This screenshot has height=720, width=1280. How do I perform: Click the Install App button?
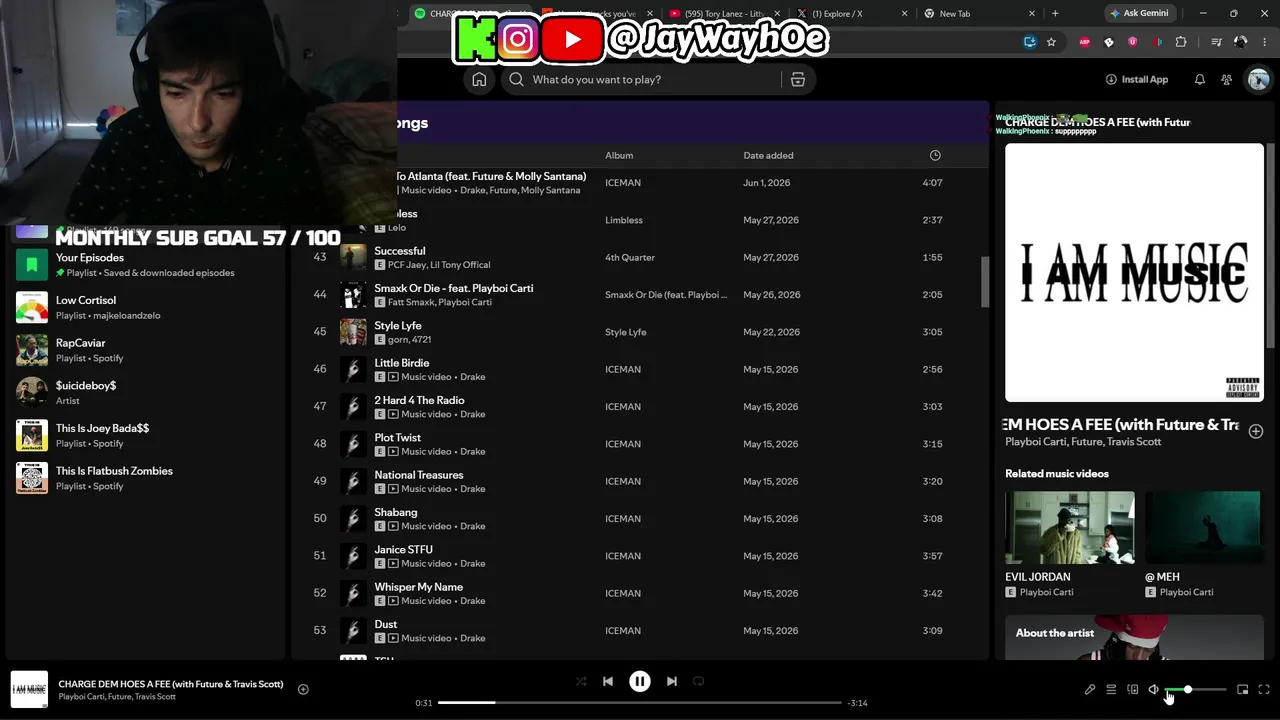tap(1137, 80)
